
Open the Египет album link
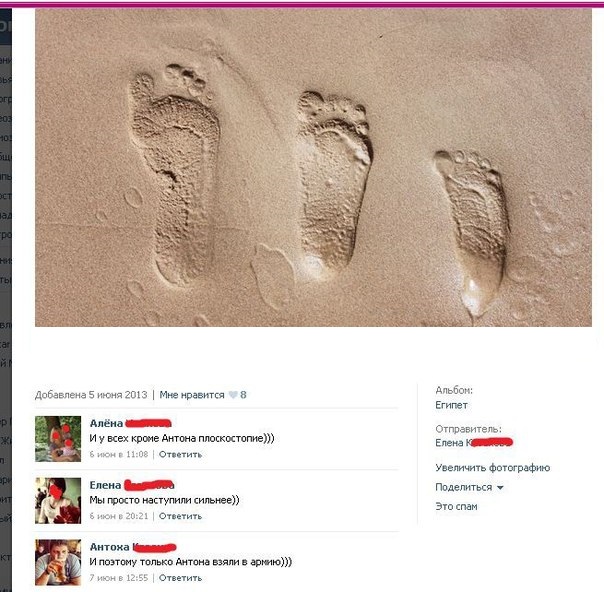(451, 405)
